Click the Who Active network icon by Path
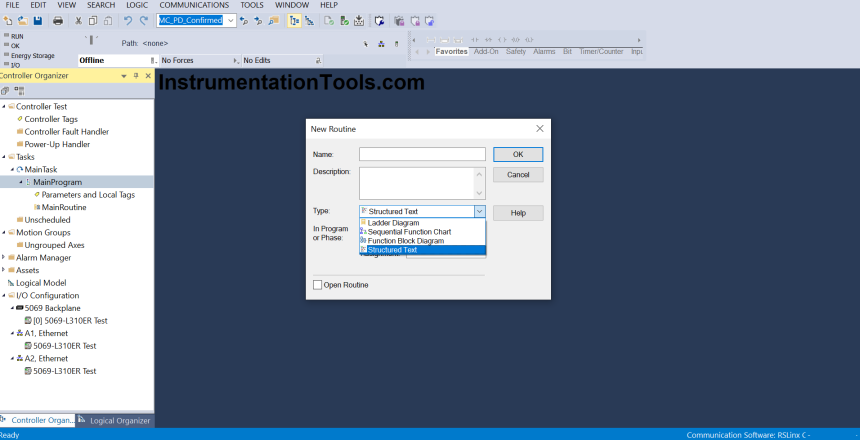This screenshot has width=860, height=440. 381,44
